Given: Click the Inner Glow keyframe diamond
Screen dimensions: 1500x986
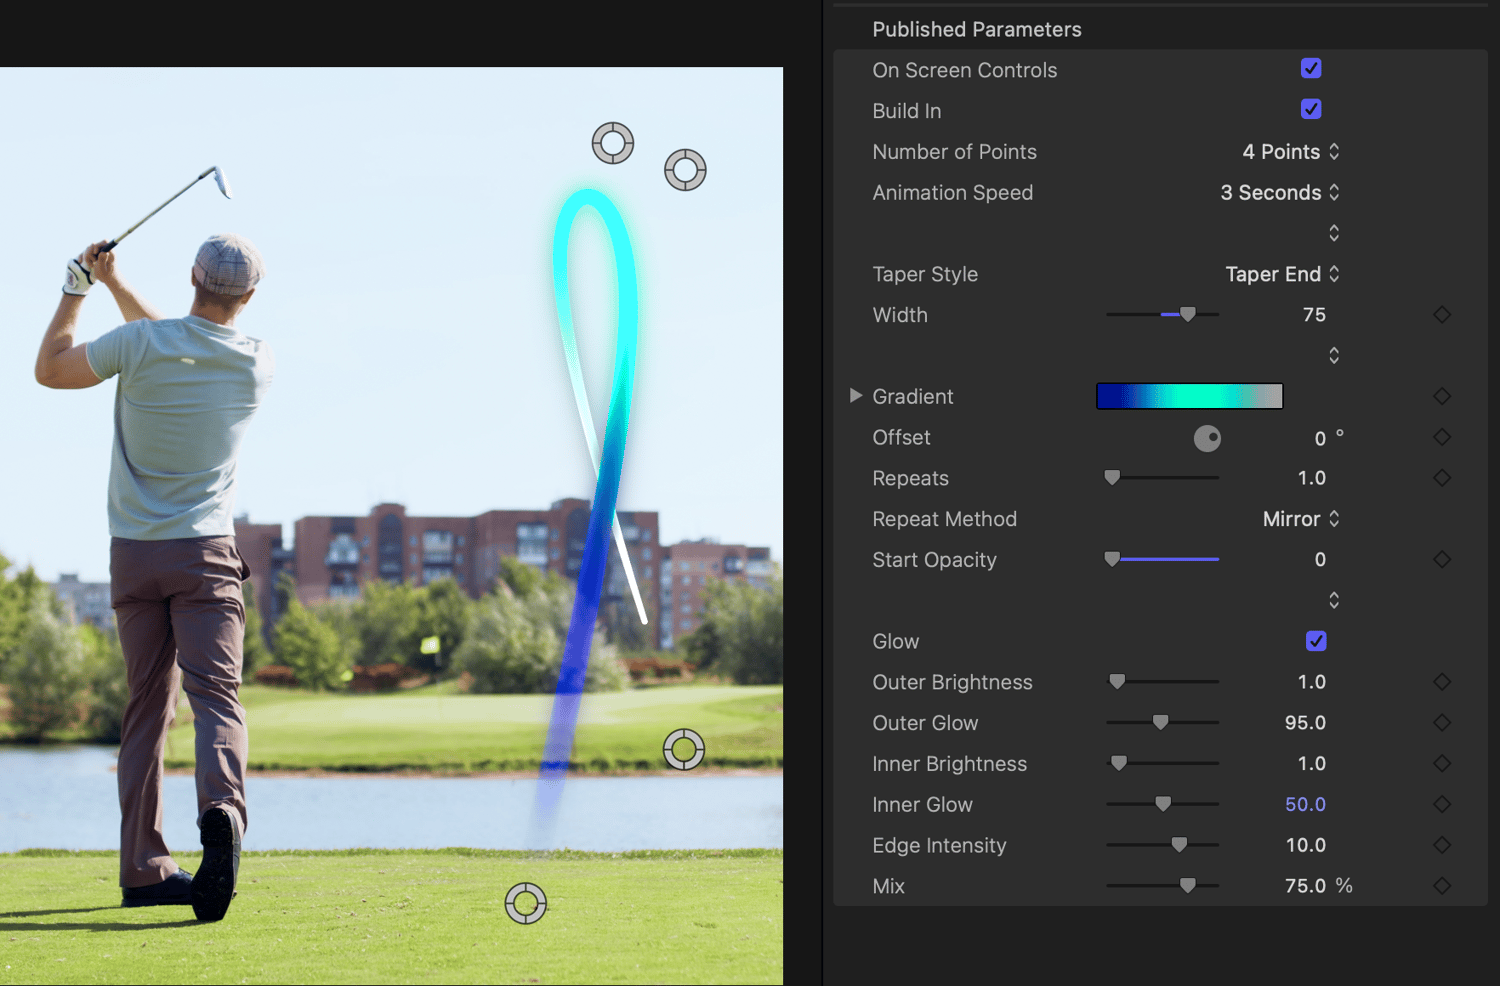Looking at the screenshot, I should (1442, 804).
